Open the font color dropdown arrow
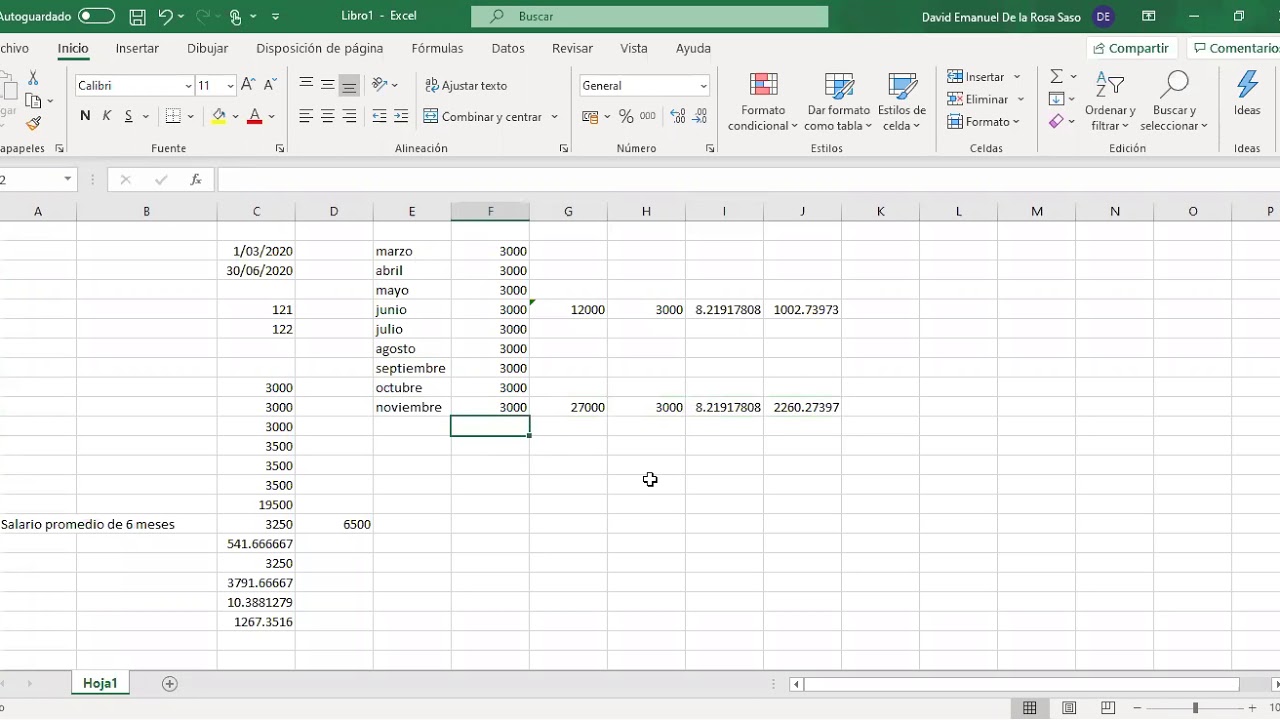This screenshot has width=1280, height=720. click(271, 117)
